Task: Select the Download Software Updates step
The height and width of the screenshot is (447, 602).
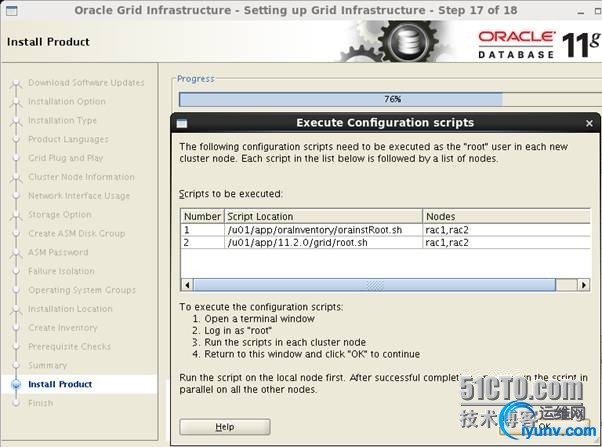Action: [x=86, y=83]
